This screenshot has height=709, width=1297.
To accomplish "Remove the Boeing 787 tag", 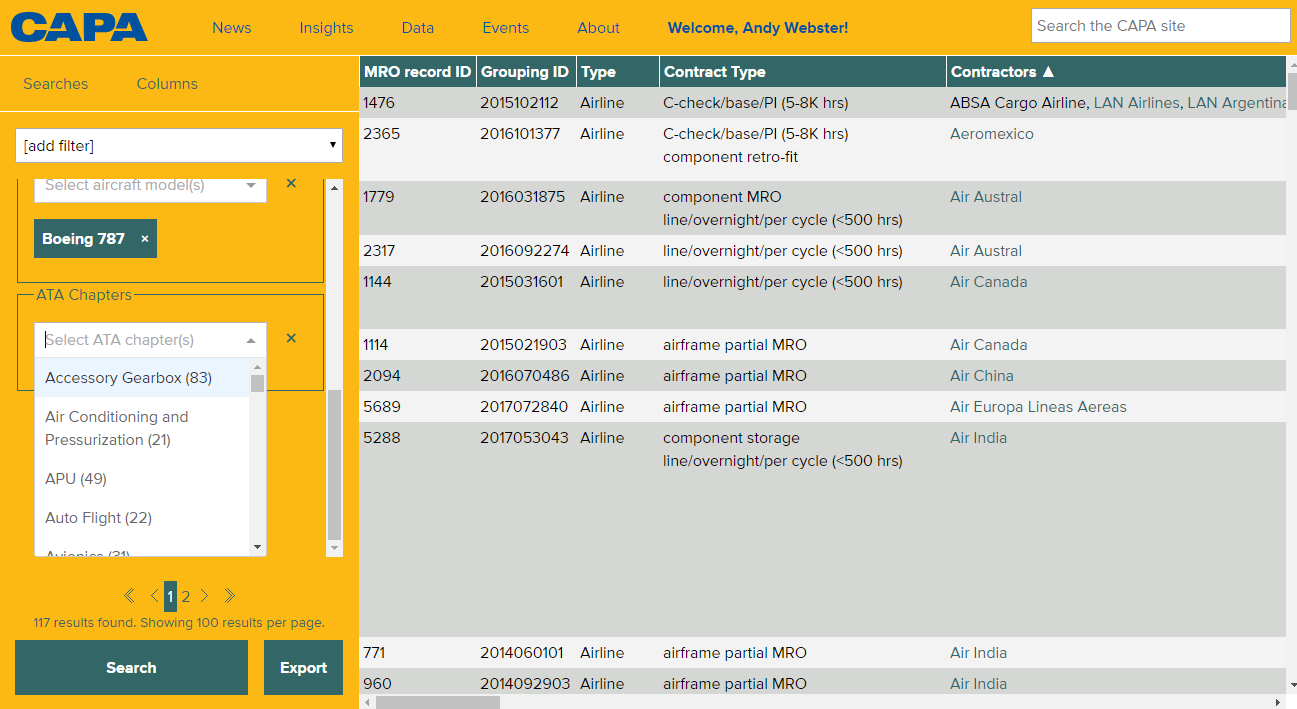I will tap(145, 239).
